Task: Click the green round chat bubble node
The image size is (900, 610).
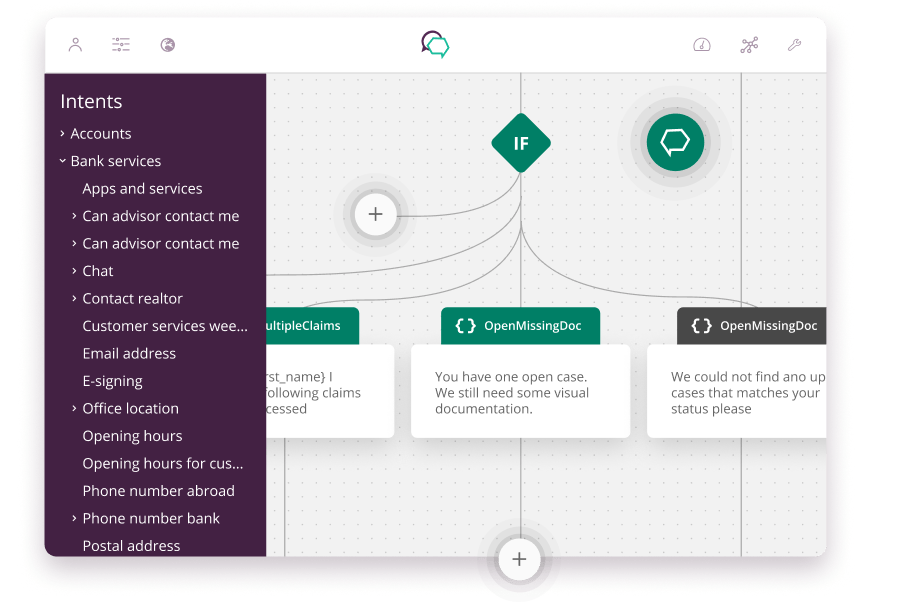Action: [675, 142]
